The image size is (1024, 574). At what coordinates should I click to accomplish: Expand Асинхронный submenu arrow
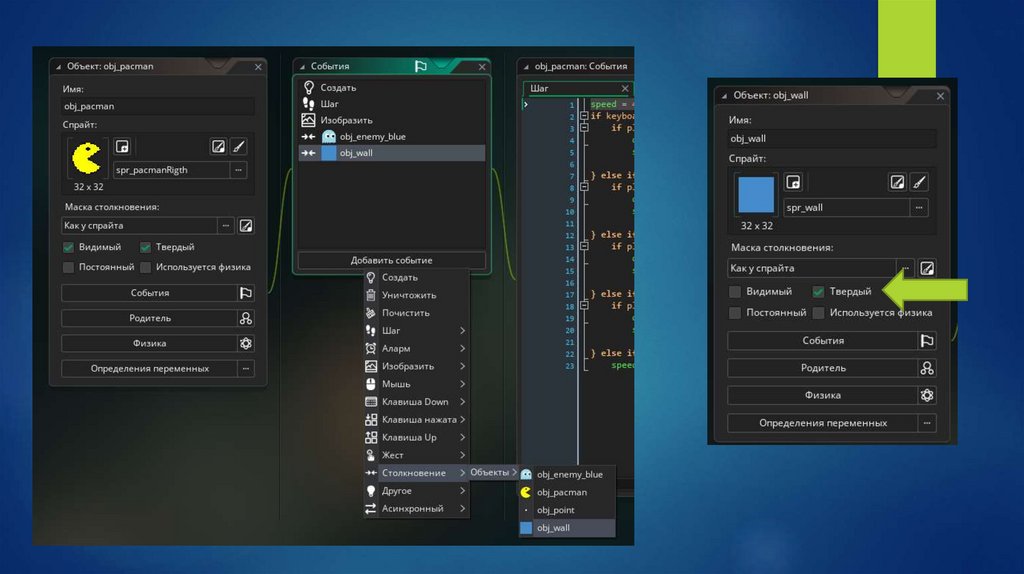pos(462,508)
